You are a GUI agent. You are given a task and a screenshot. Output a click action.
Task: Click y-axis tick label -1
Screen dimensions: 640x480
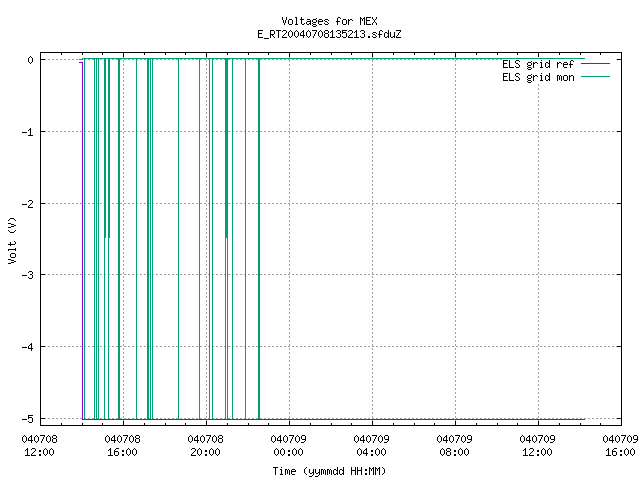[x=27, y=132]
